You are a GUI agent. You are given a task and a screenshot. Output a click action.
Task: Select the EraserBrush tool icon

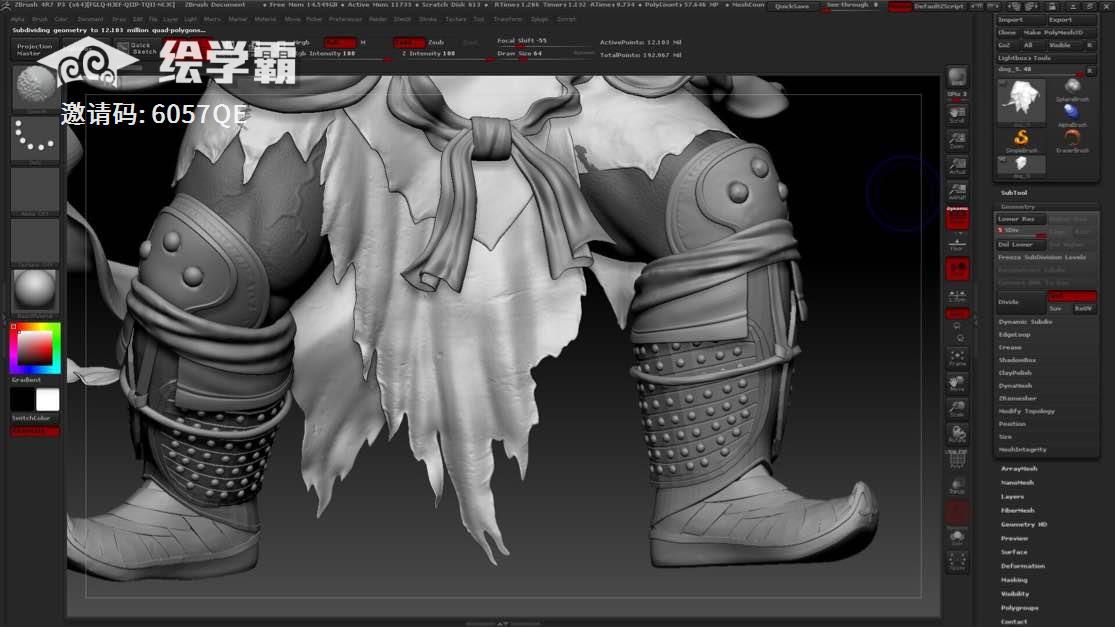tap(1072, 140)
